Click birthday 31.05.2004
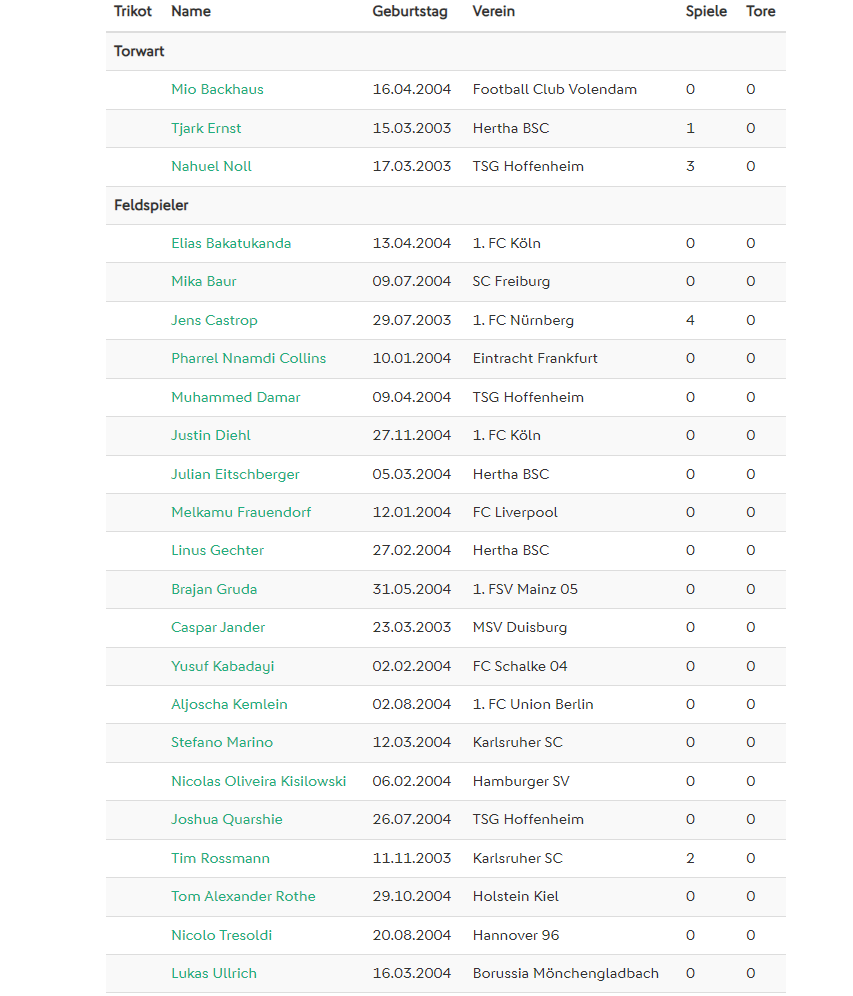The width and height of the screenshot is (853, 996). pyautogui.click(x=412, y=589)
